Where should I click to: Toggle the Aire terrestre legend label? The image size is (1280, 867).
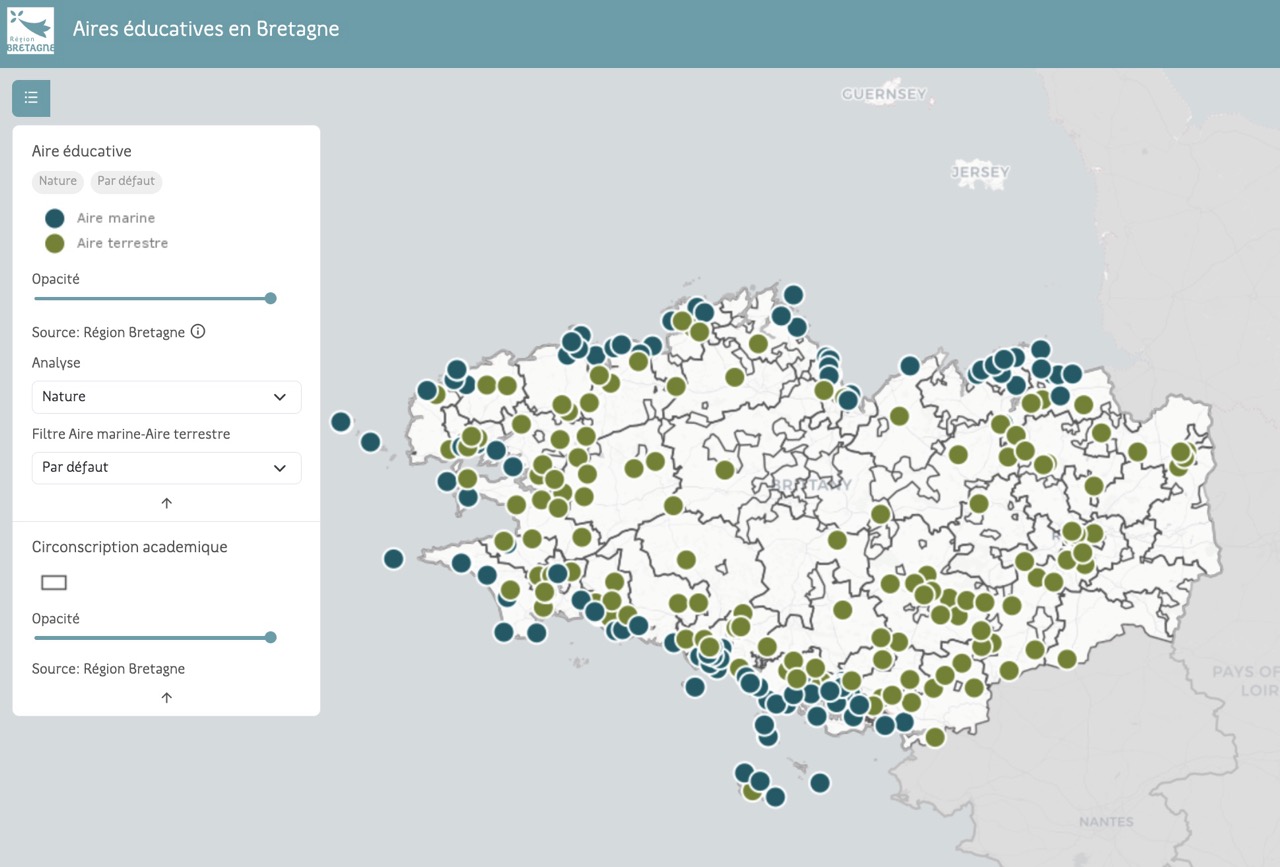(x=122, y=243)
